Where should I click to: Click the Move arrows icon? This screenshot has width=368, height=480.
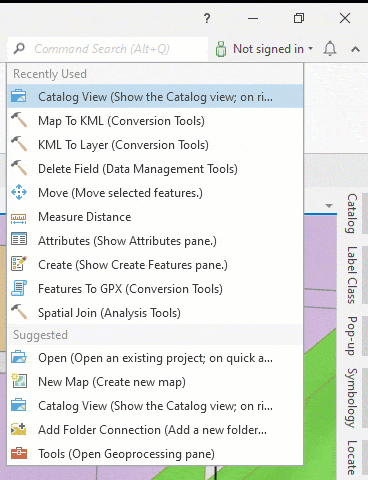pos(19,192)
